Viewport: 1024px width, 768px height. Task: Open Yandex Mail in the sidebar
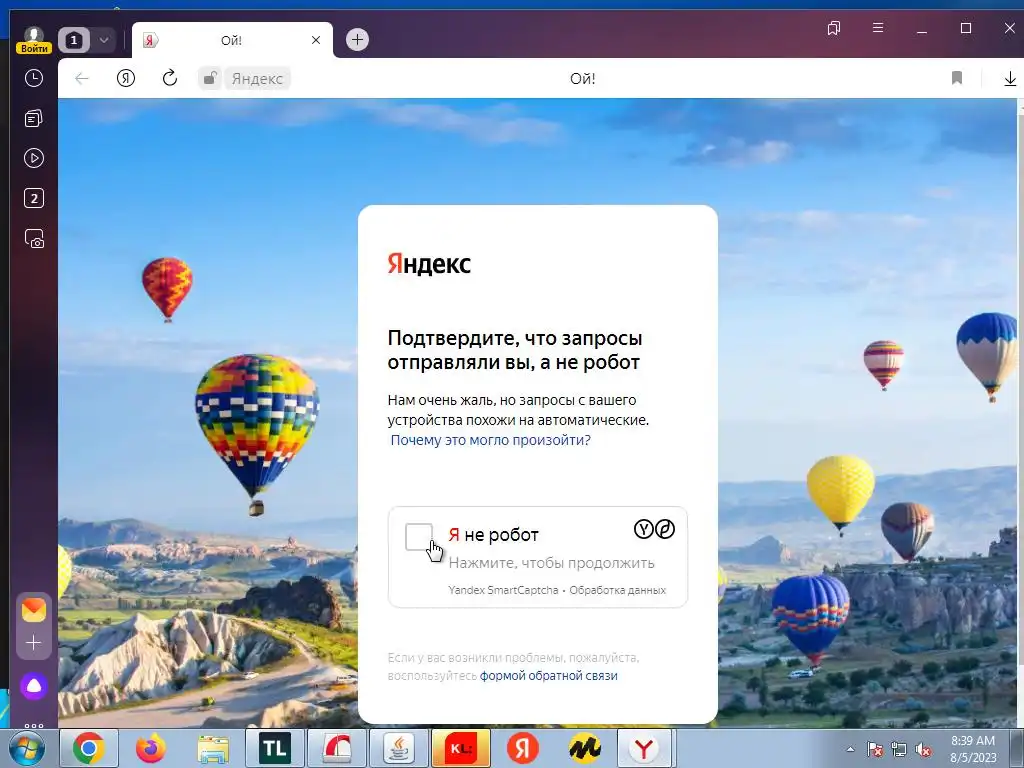34,611
